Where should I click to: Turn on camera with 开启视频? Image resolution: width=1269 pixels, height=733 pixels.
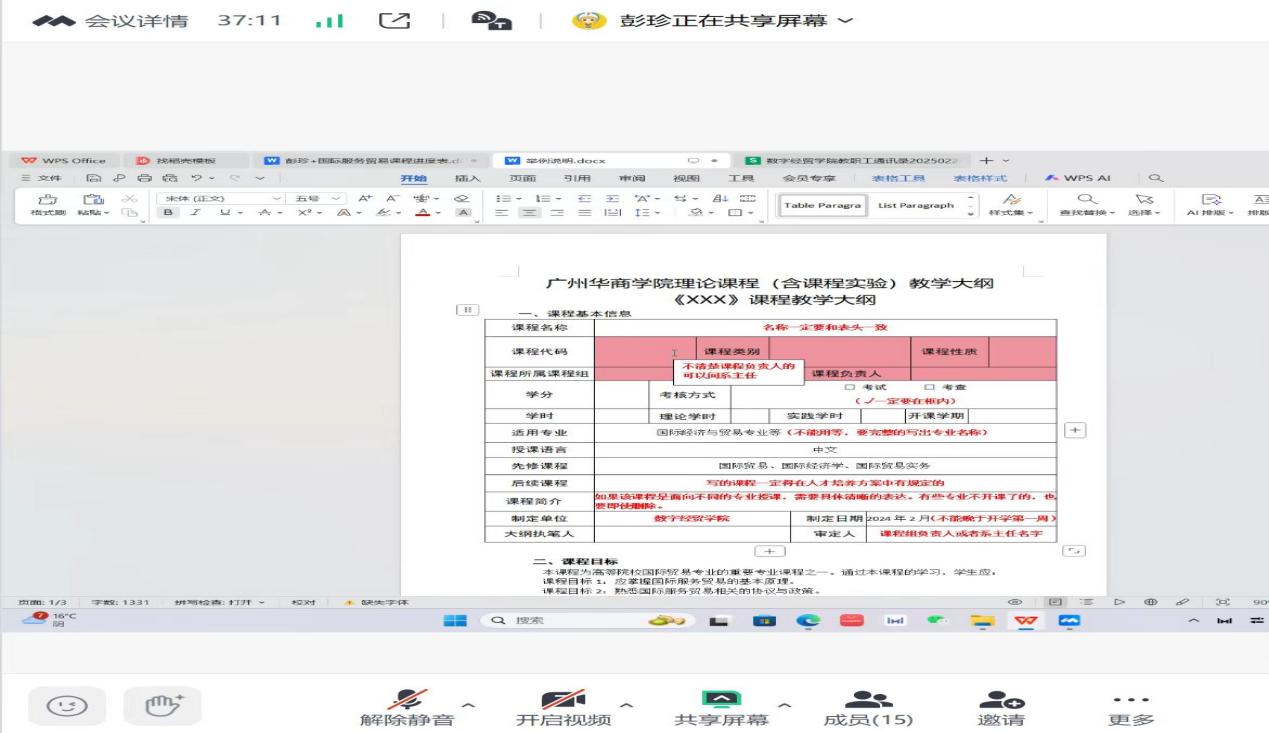563,708
